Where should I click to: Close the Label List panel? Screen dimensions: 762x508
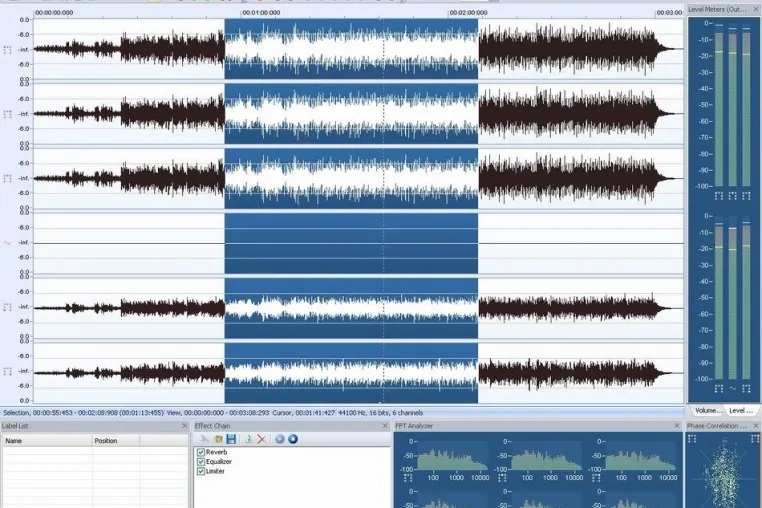click(x=184, y=426)
